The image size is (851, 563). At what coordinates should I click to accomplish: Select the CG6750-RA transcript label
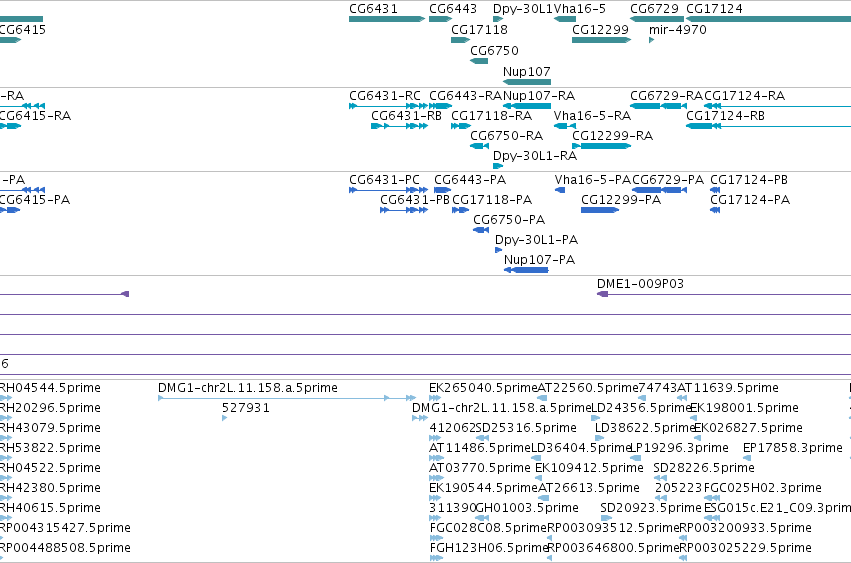506,136
